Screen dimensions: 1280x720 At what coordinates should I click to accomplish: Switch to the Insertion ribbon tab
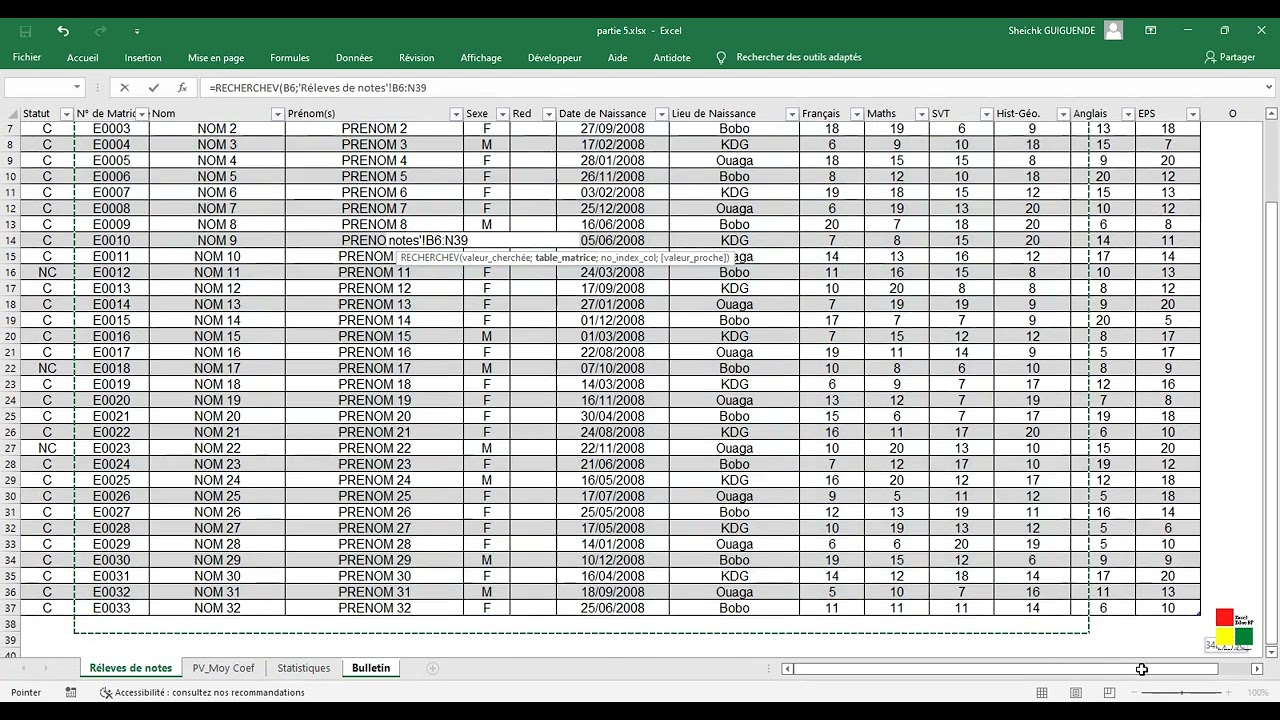coord(143,57)
